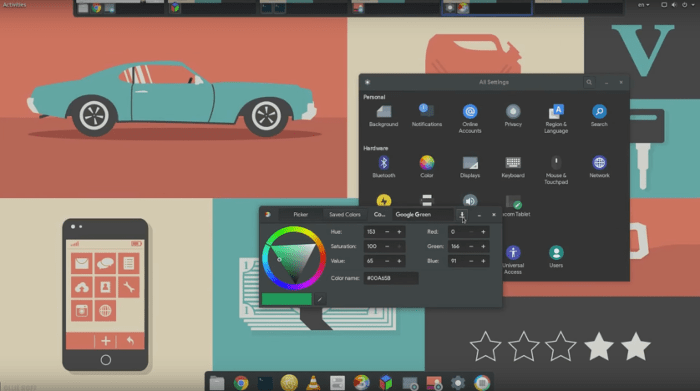Open Background settings in All Settings

pos(383,116)
